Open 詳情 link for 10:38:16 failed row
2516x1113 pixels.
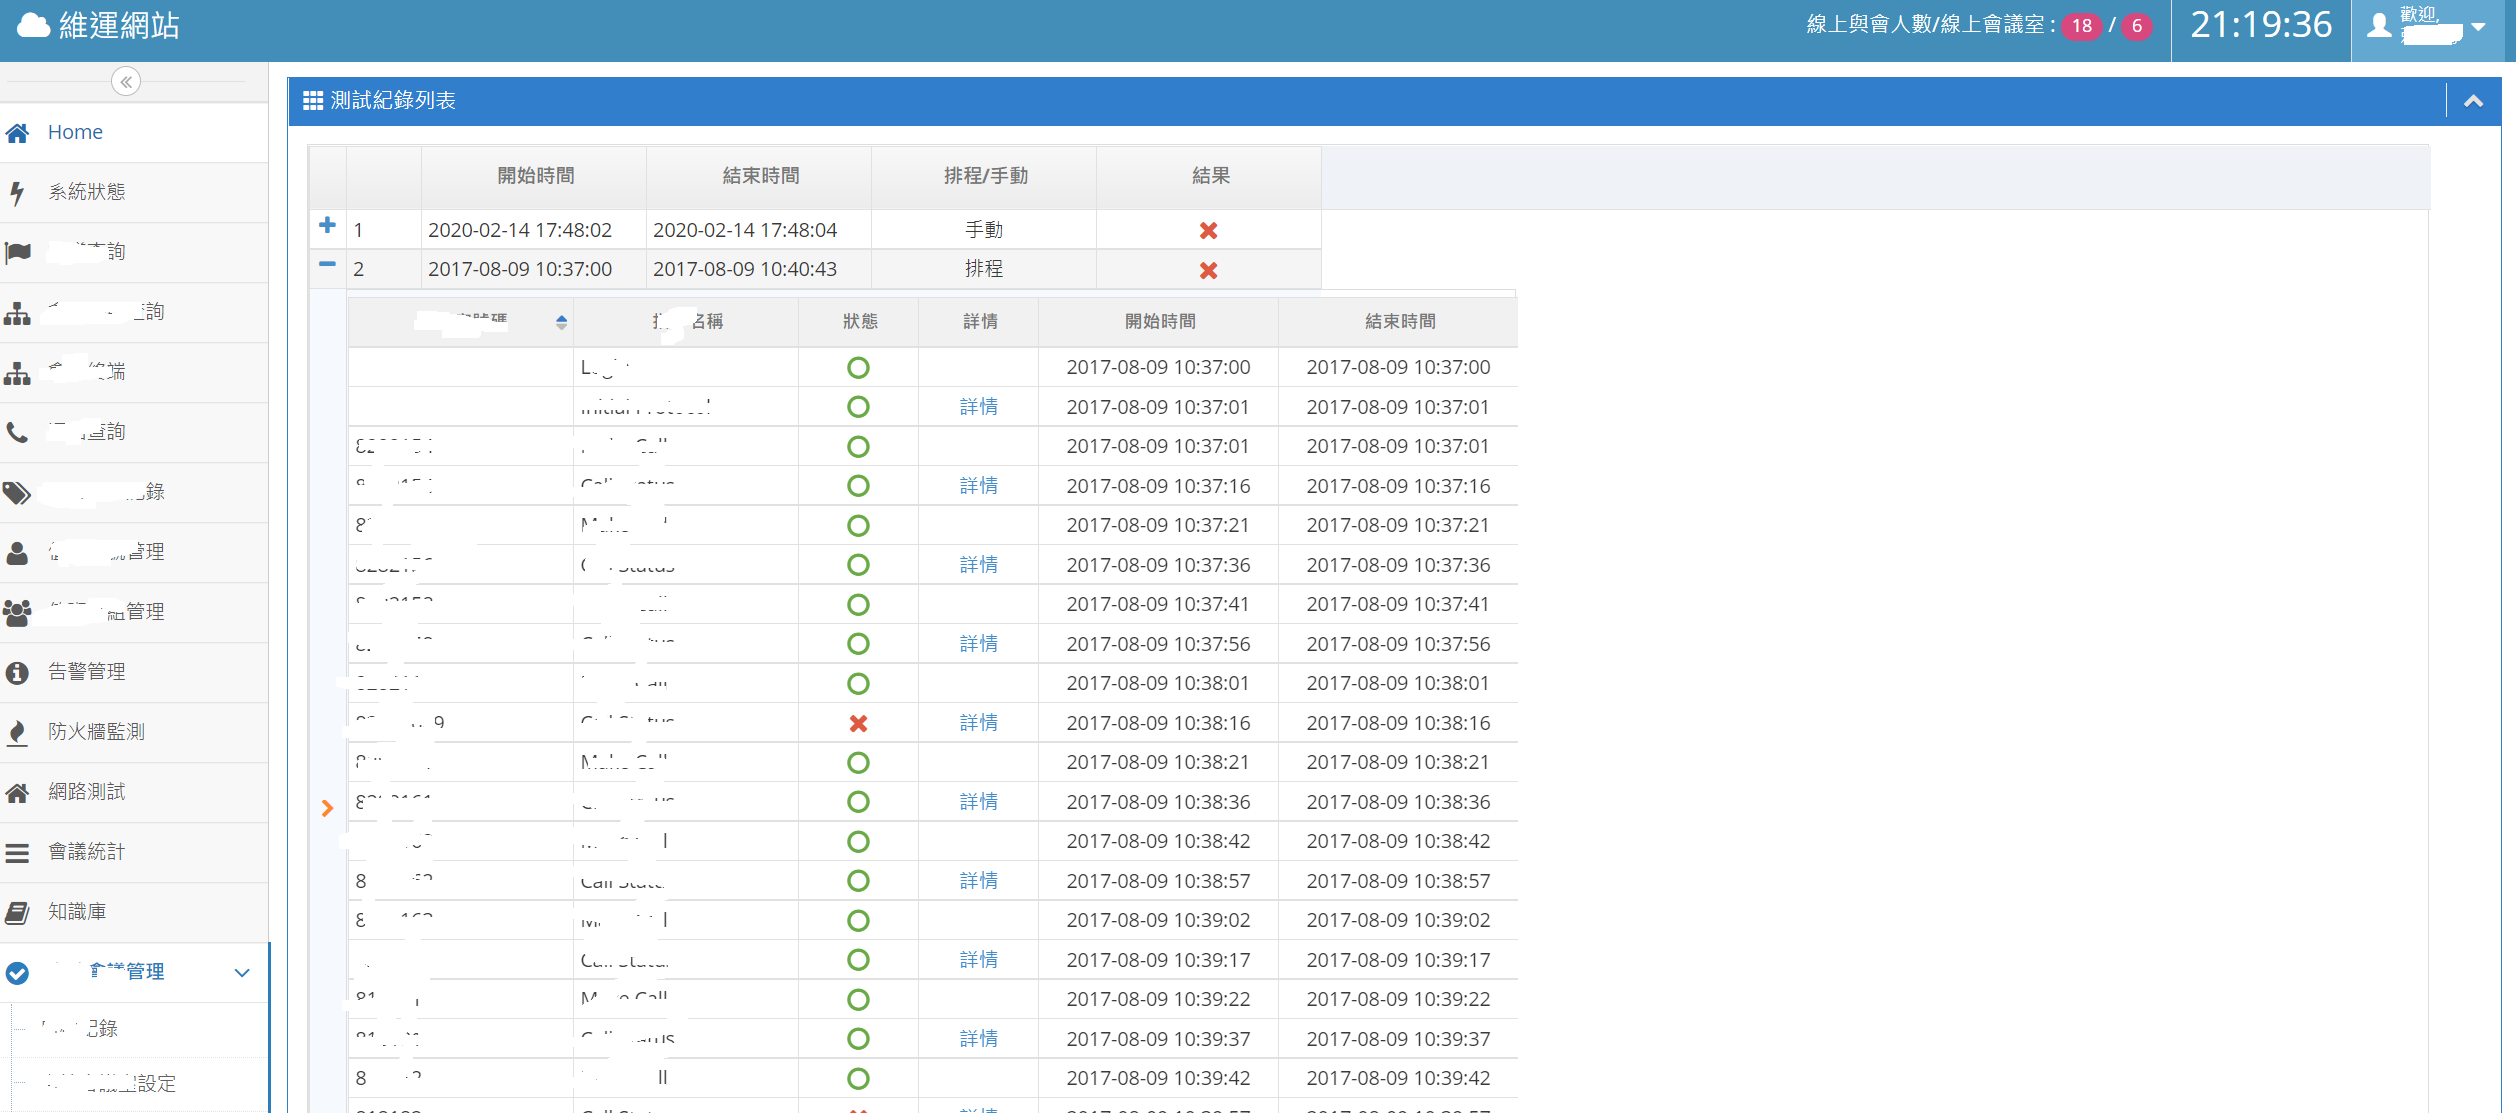[978, 723]
